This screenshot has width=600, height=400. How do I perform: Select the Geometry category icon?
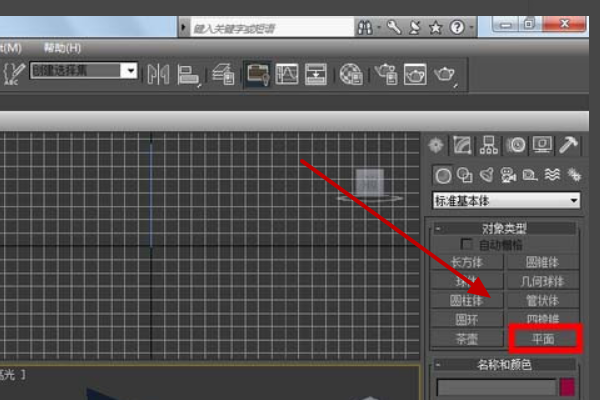click(x=443, y=176)
